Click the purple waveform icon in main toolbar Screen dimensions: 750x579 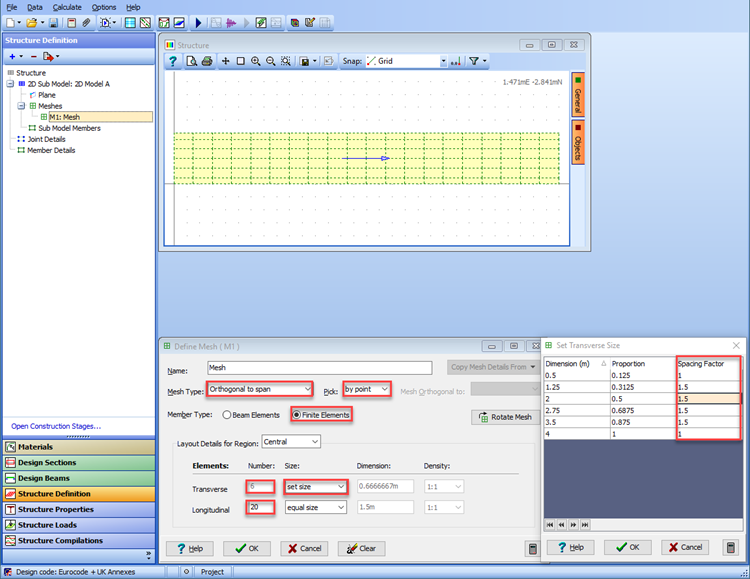point(231,22)
